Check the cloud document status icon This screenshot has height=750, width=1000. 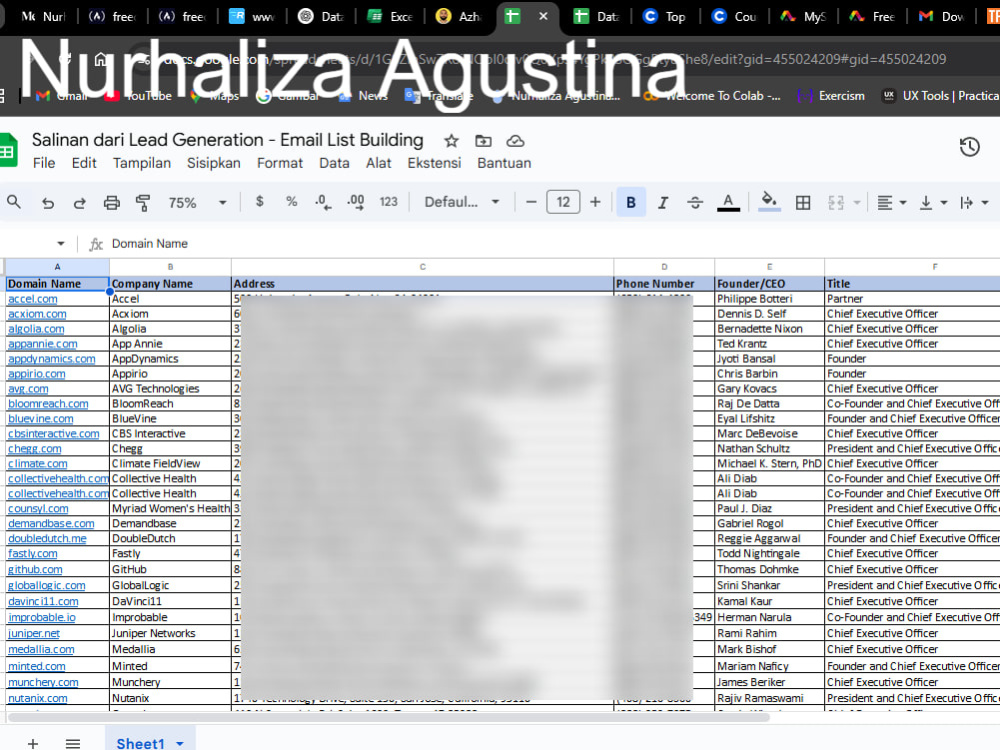[x=515, y=141]
